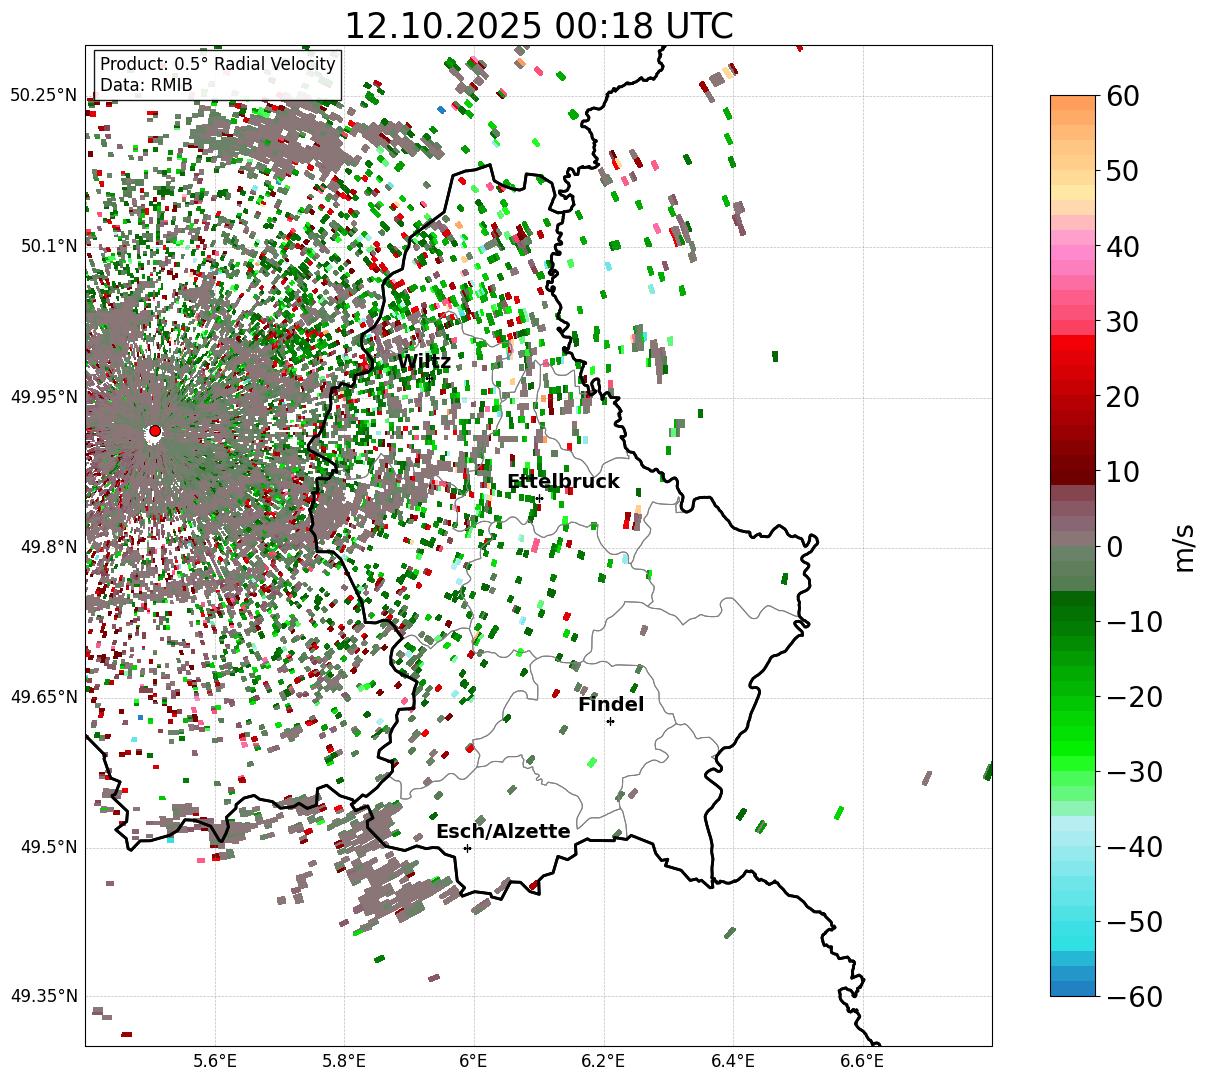Click the colorbar value −40
Image resolution: width=1207 pixels, height=1081 pixels.
(x=1133, y=846)
